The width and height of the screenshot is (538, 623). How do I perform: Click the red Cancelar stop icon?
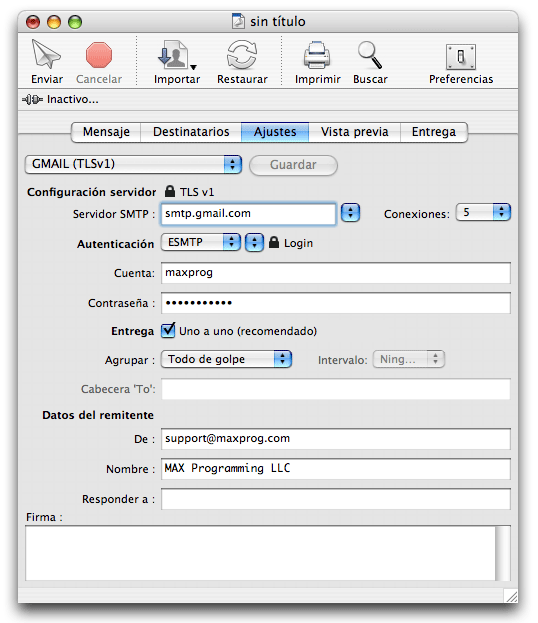pyautogui.click(x=99, y=55)
